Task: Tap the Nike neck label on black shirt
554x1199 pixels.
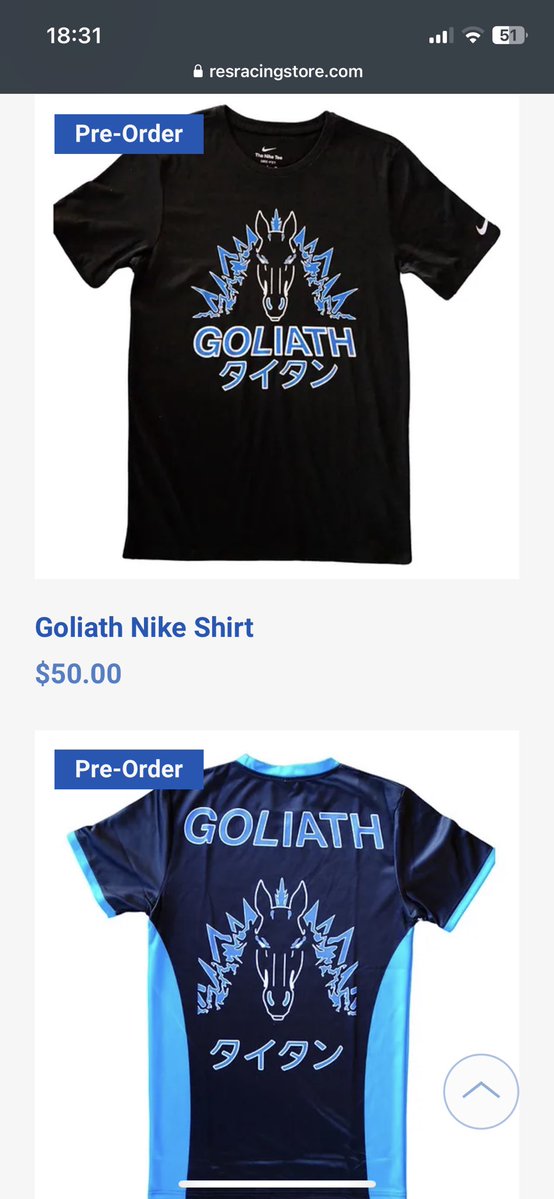Action: point(268,153)
